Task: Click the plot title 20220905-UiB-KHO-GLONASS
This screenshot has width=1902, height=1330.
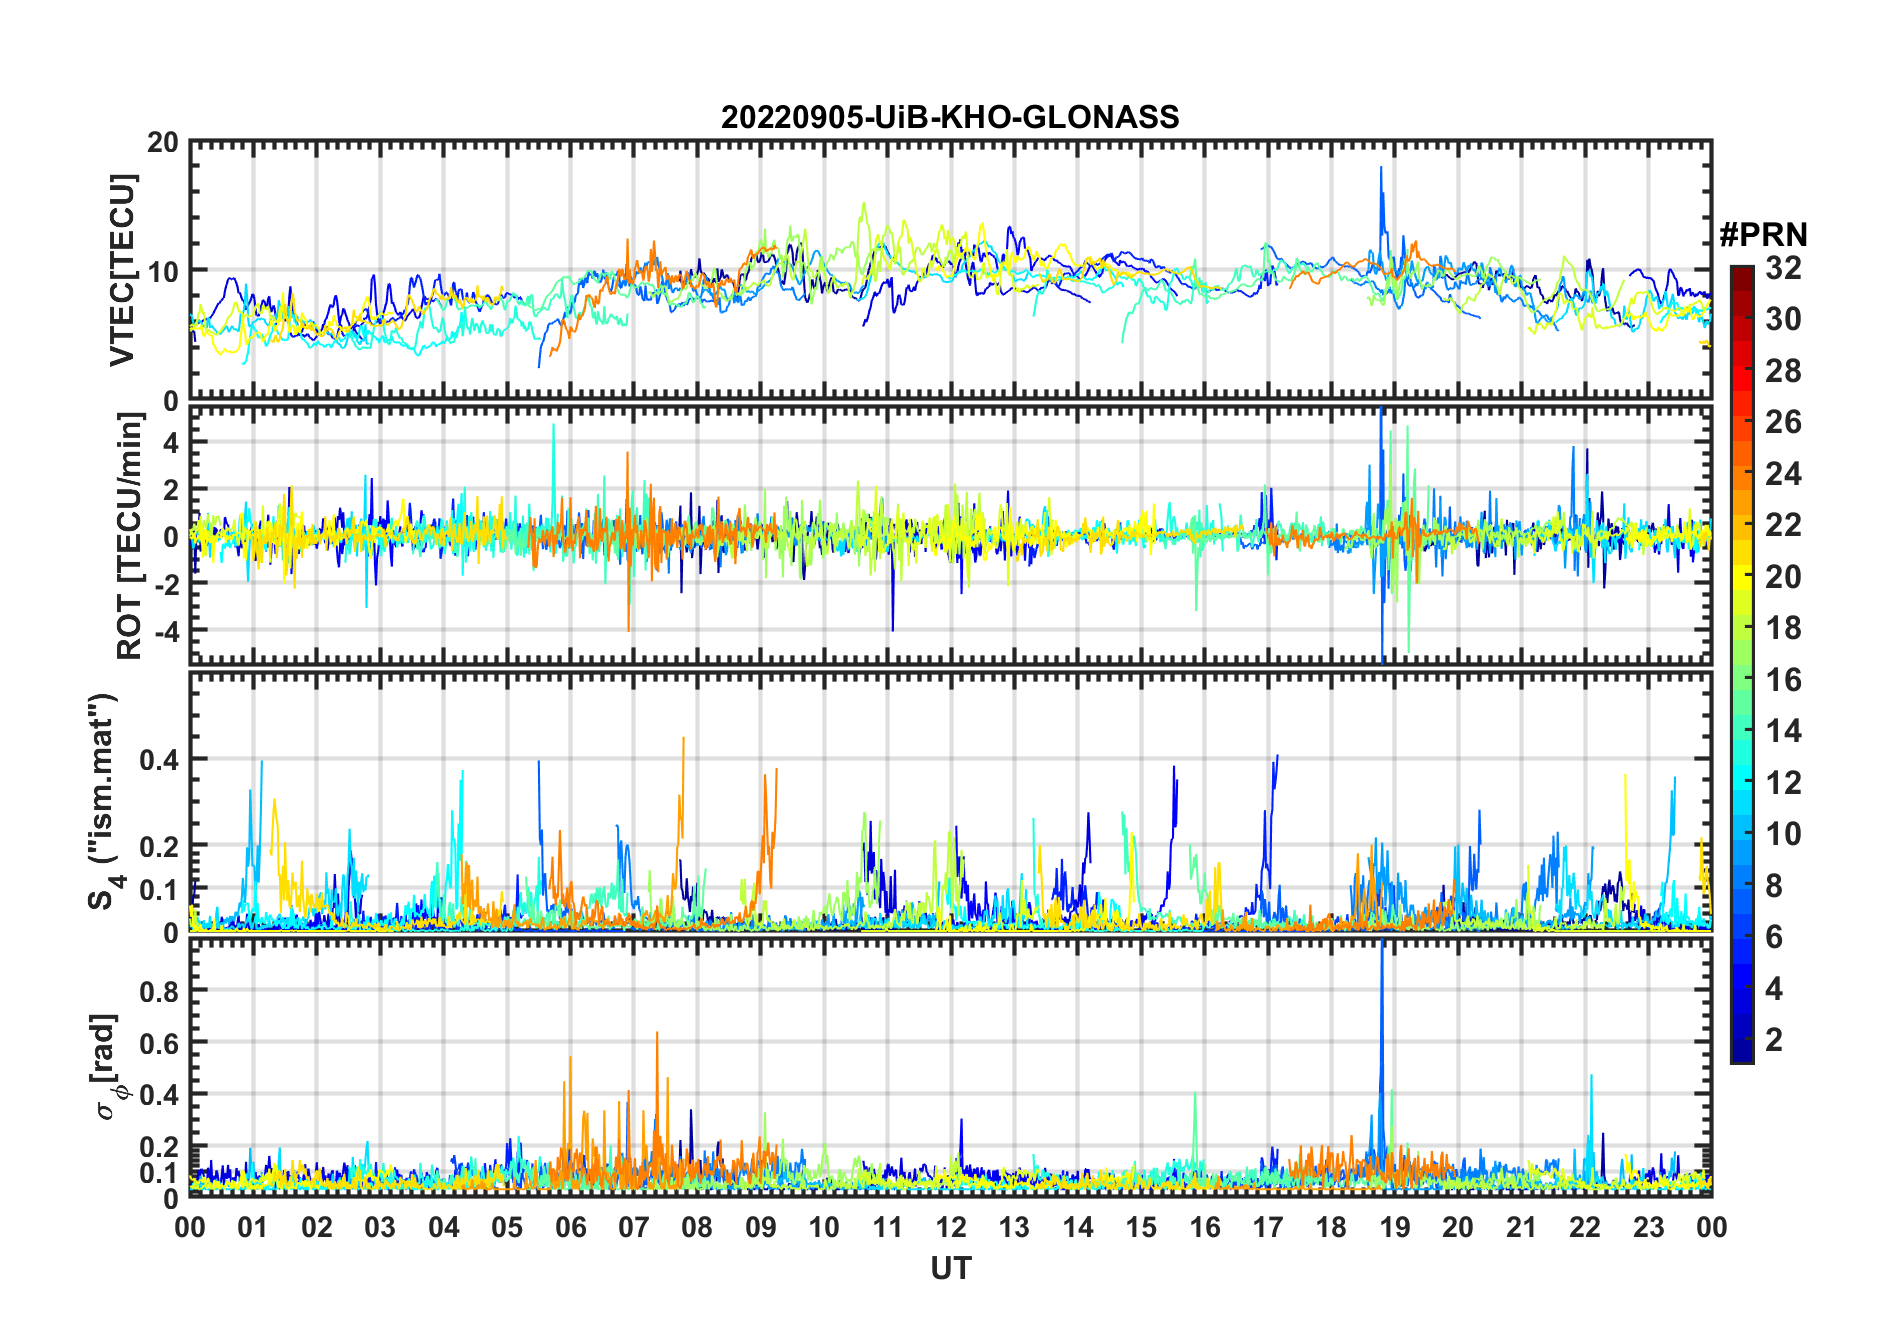Action: coord(950,118)
